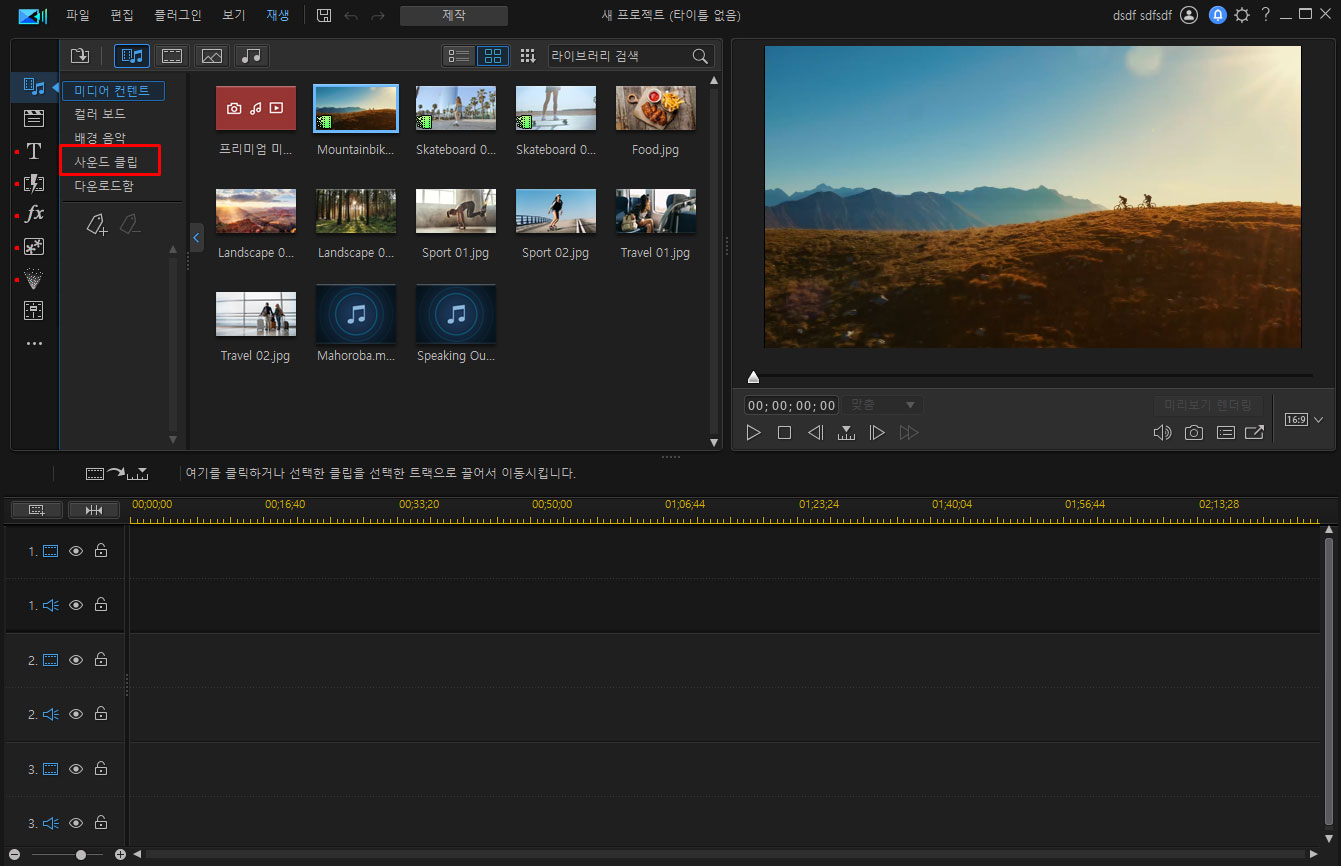
Task: Click the library search magnifier icon
Action: click(700, 56)
